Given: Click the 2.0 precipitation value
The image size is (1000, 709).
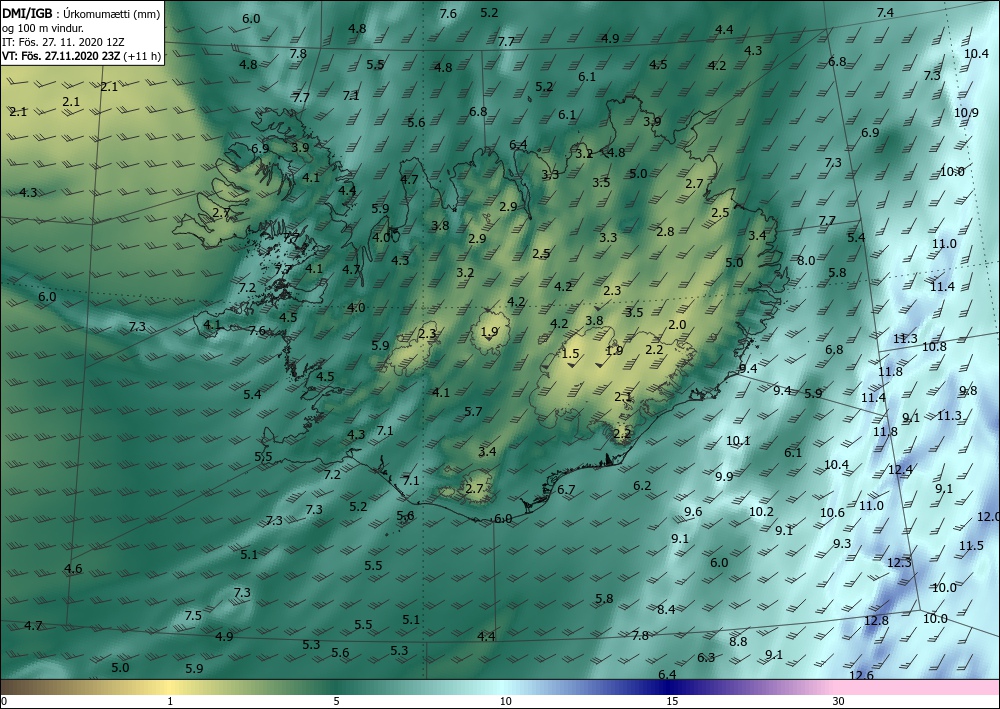Looking at the screenshot, I should 677,325.
